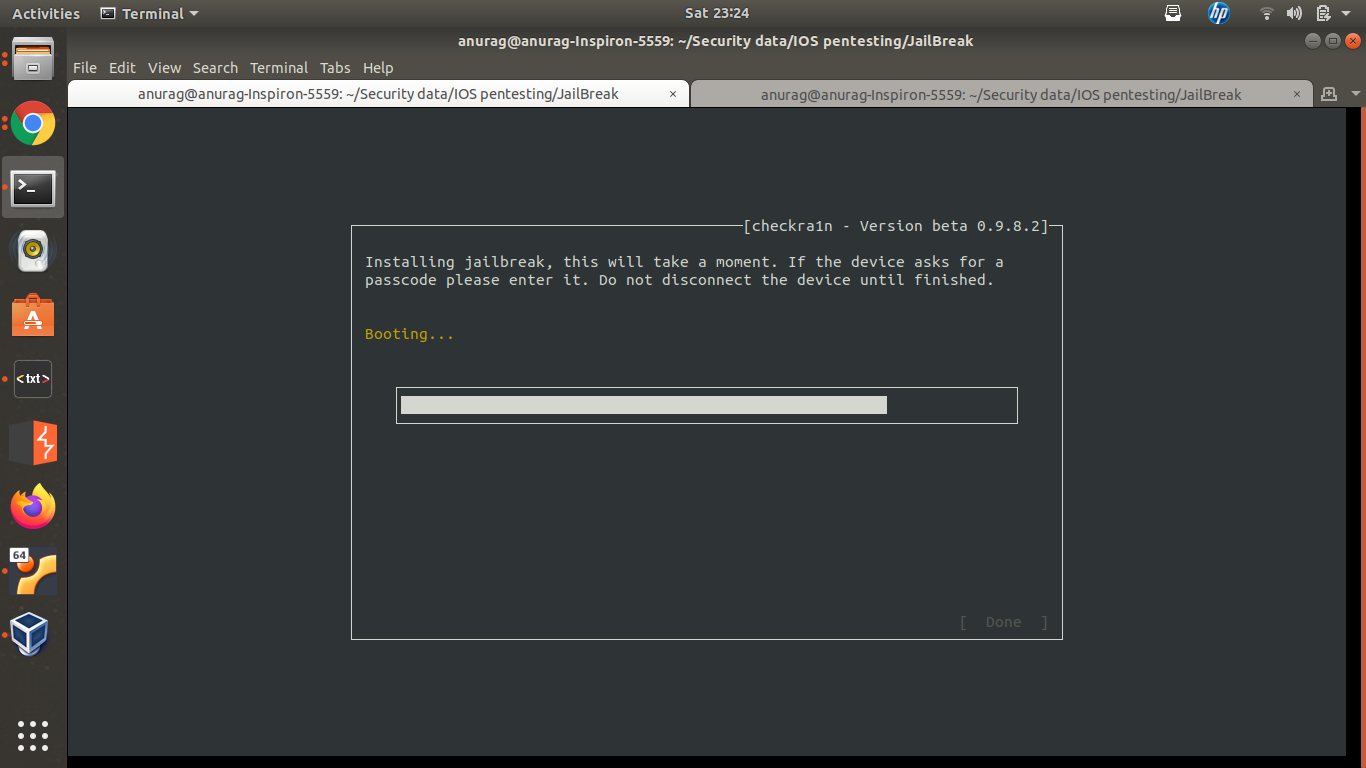Open the power/battery indicator in top bar
1366x768 pixels.
pyautogui.click(x=1323, y=13)
